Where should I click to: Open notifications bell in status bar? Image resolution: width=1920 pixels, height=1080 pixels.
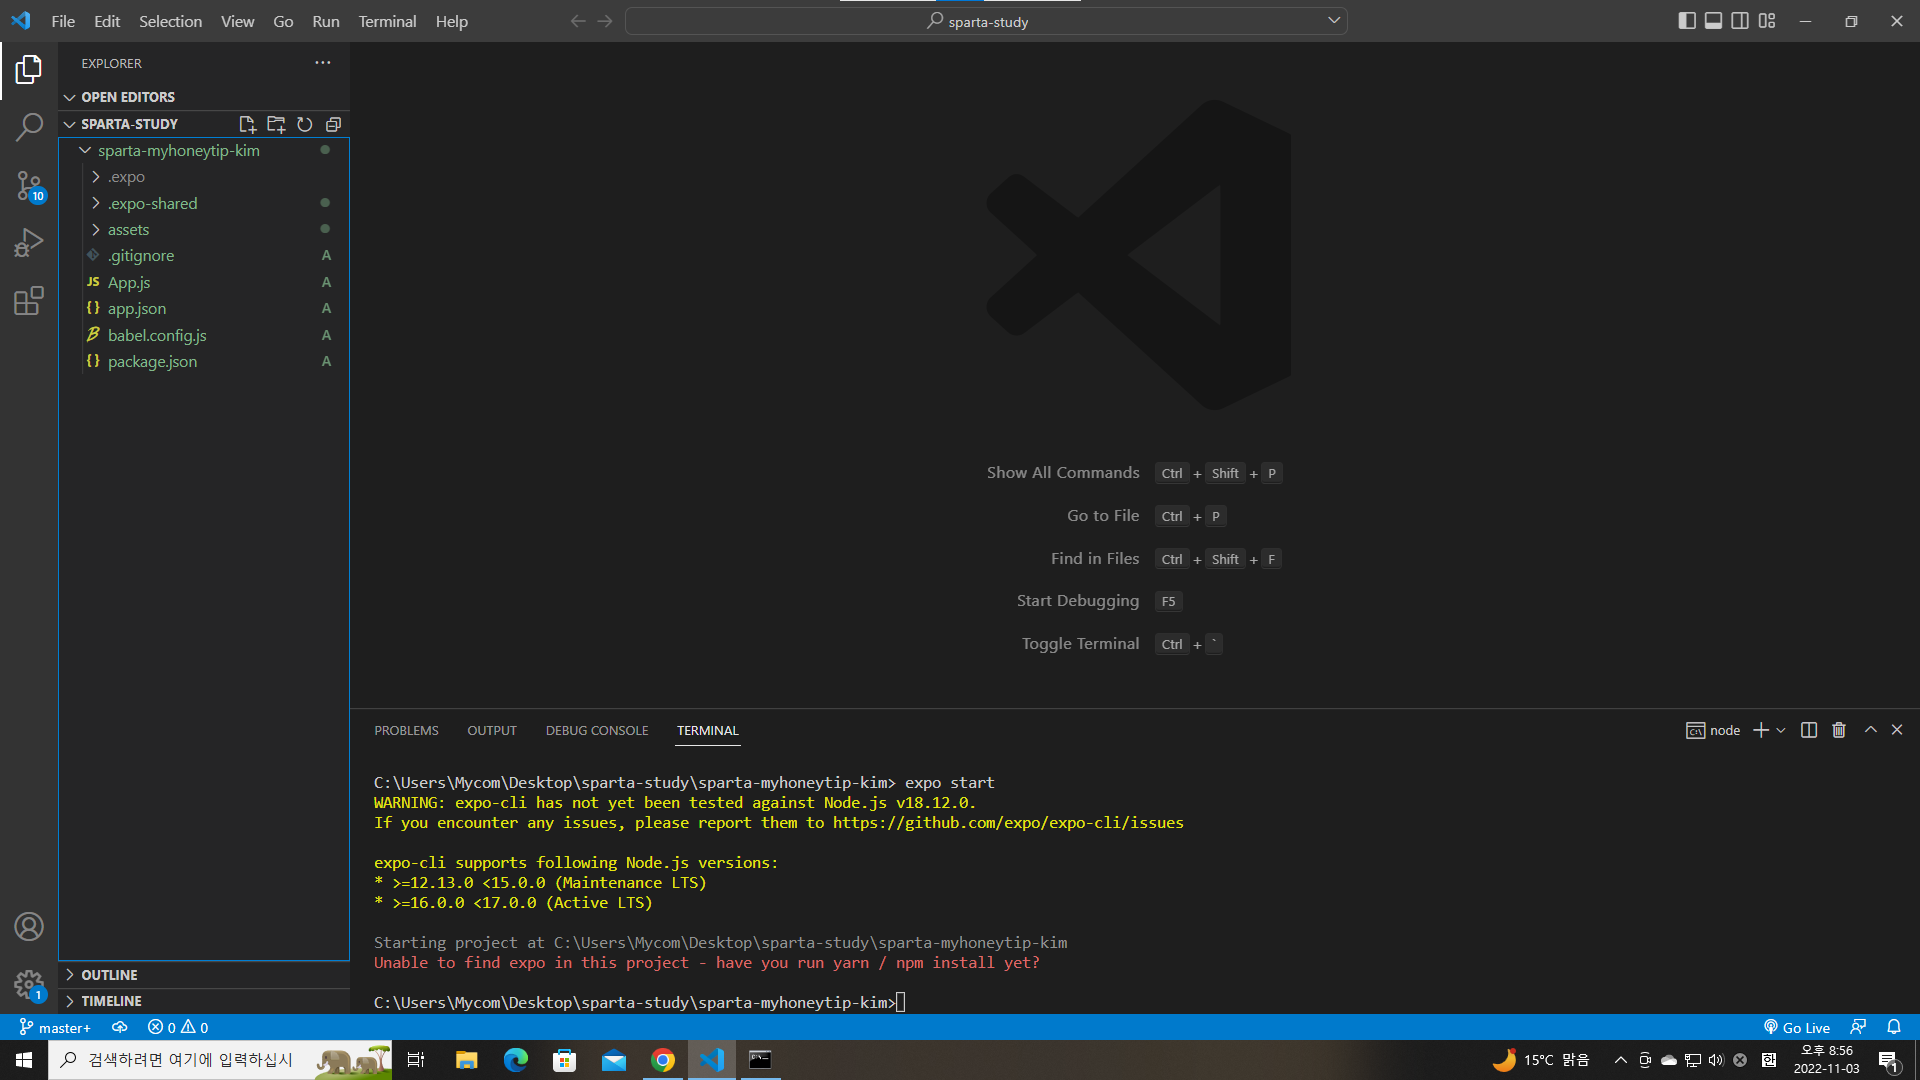point(1894,1027)
